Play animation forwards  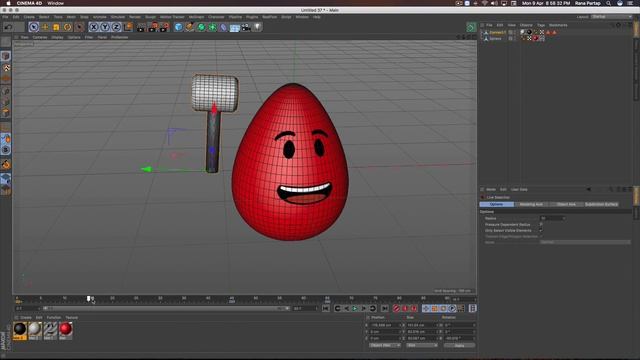355,308
